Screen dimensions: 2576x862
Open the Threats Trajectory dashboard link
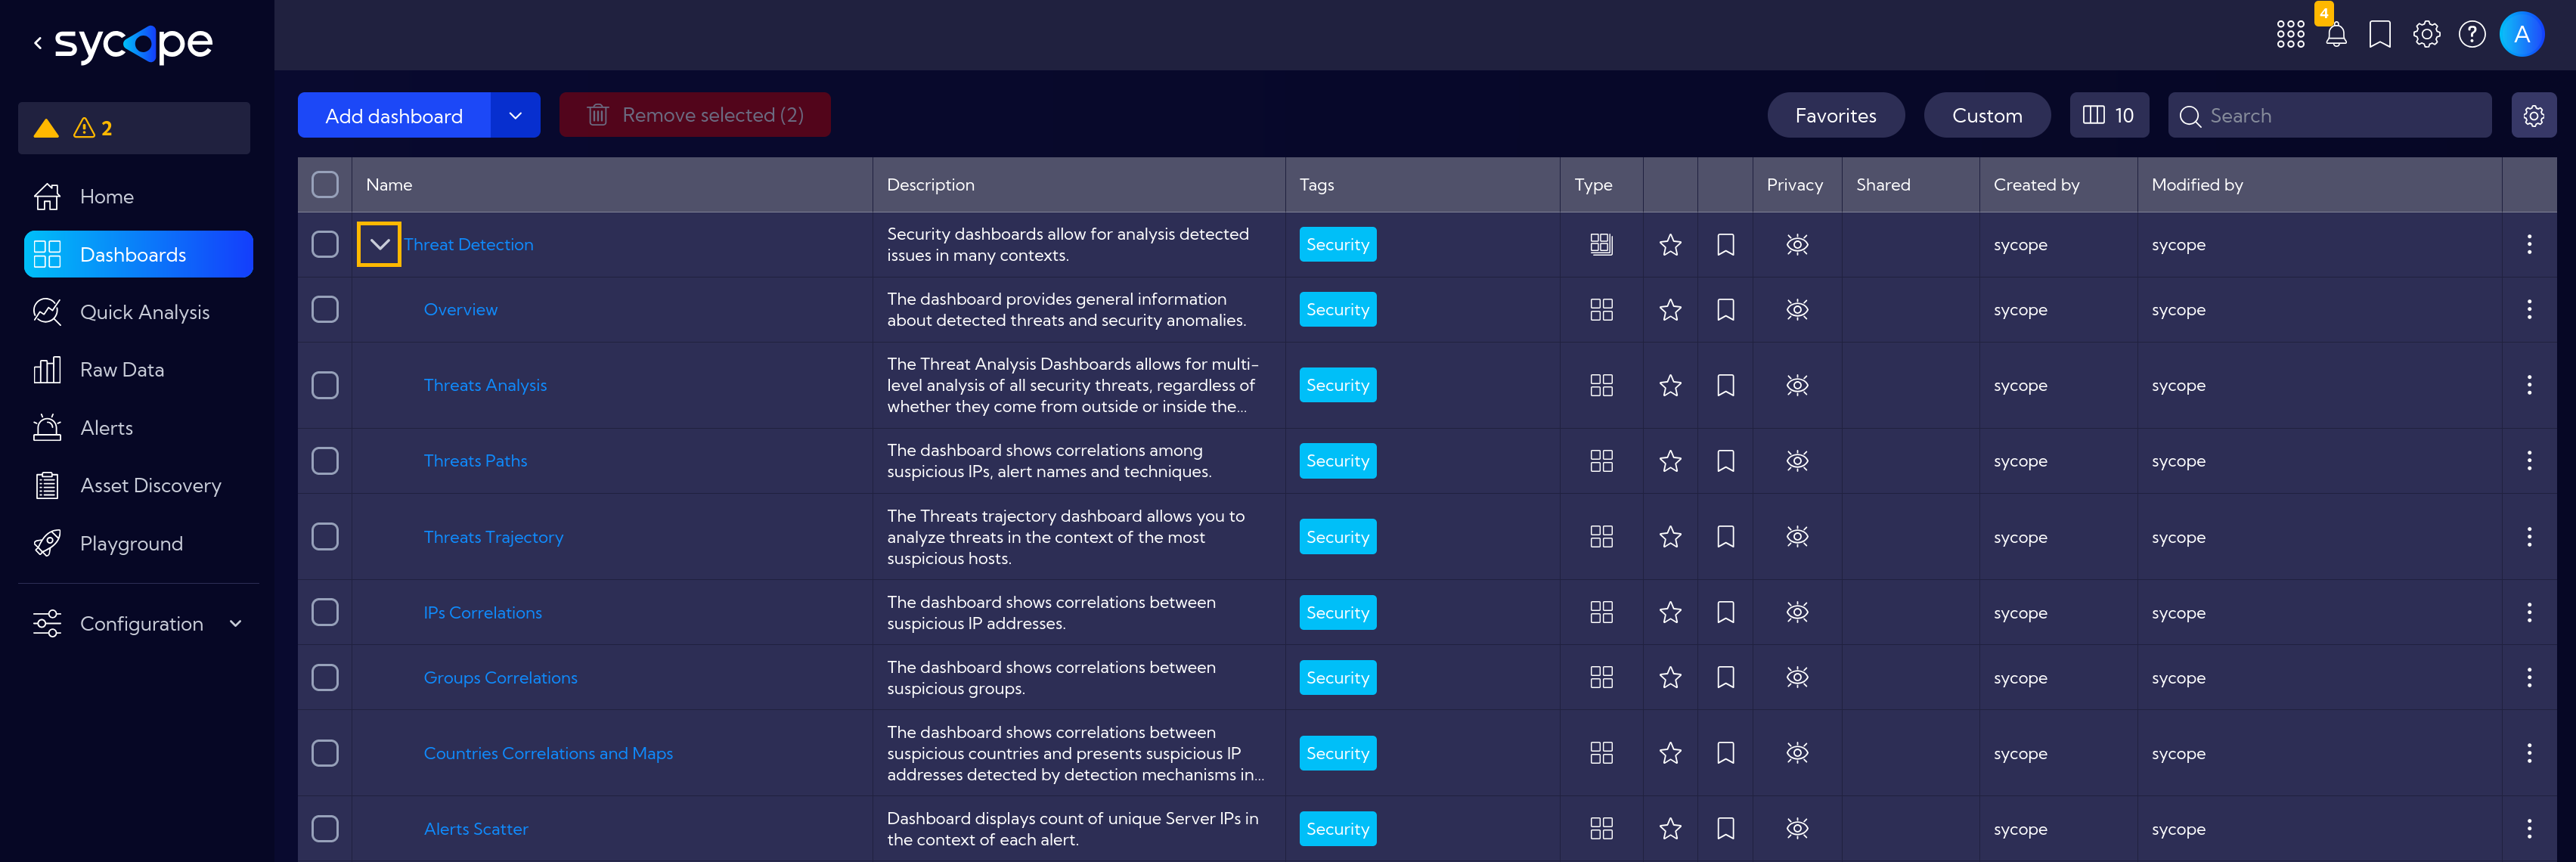click(x=493, y=537)
